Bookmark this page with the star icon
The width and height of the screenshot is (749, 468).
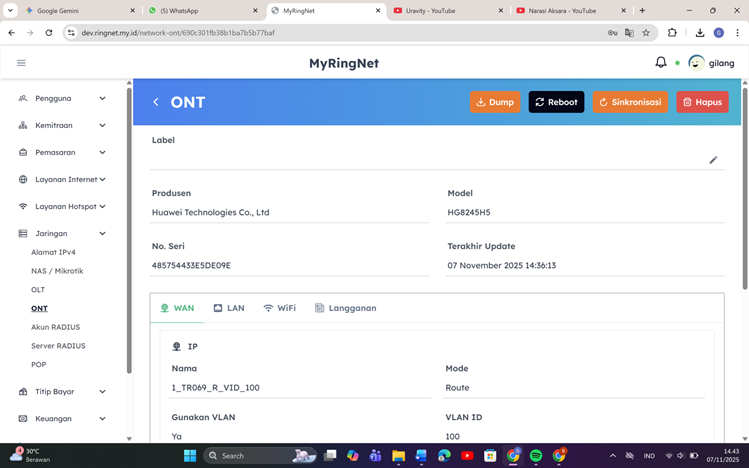click(x=646, y=32)
